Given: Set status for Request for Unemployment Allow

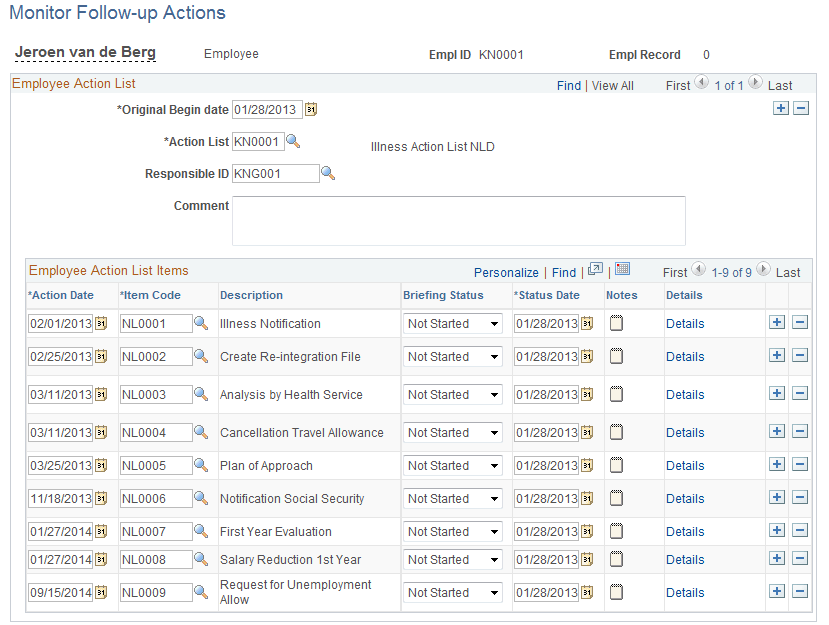Looking at the screenshot, I should click(x=452, y=592).
